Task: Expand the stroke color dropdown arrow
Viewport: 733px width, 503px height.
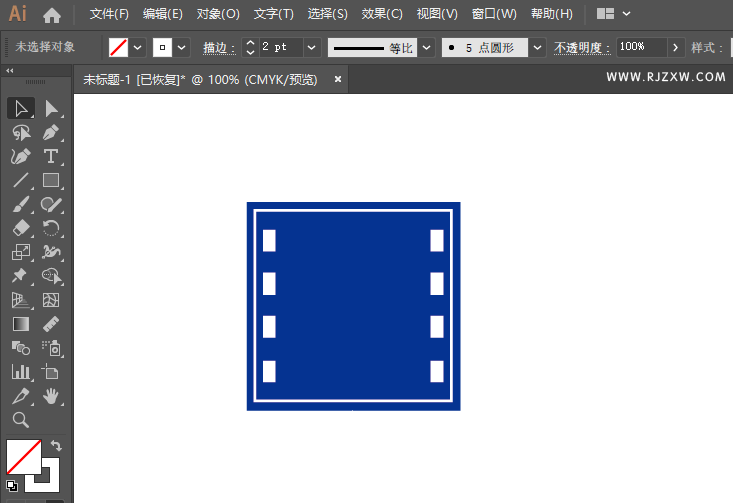Action: pos(182,47)
